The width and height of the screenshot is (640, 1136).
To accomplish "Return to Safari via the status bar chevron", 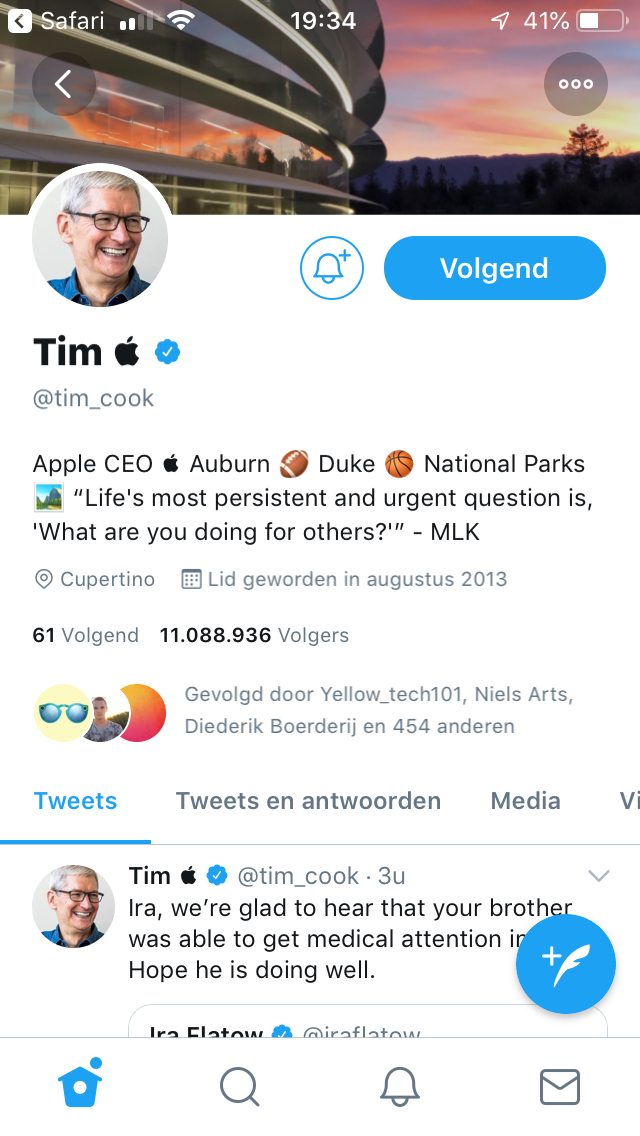I will [x=18, y=20].
